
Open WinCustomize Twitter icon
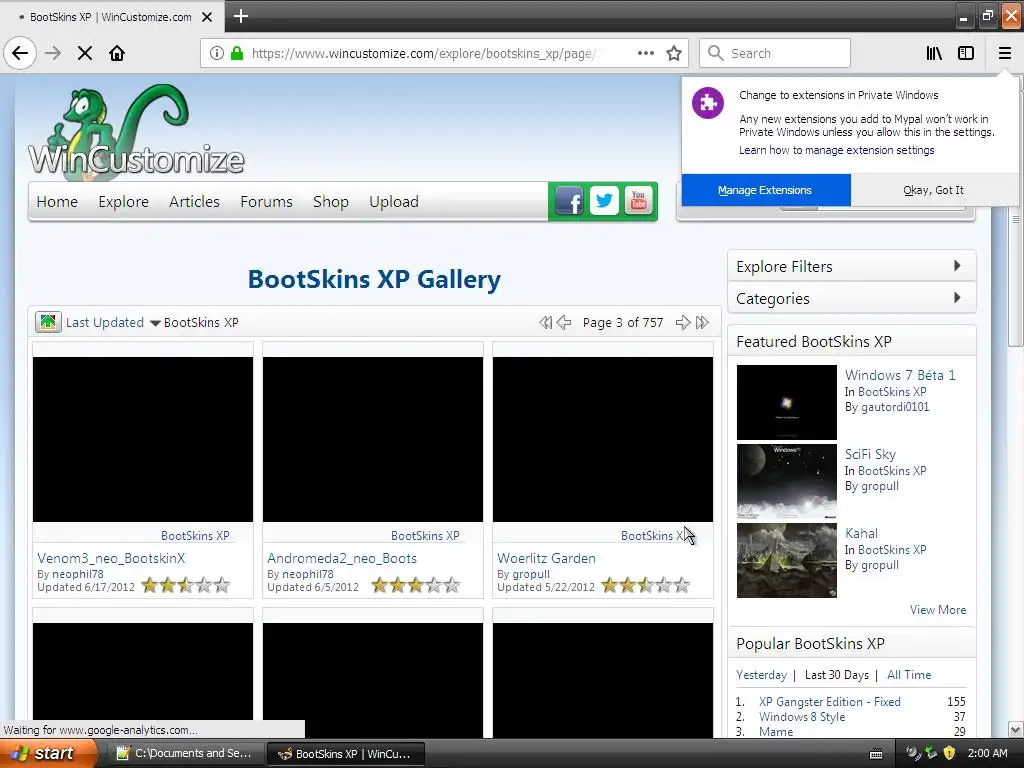[604, 201]
